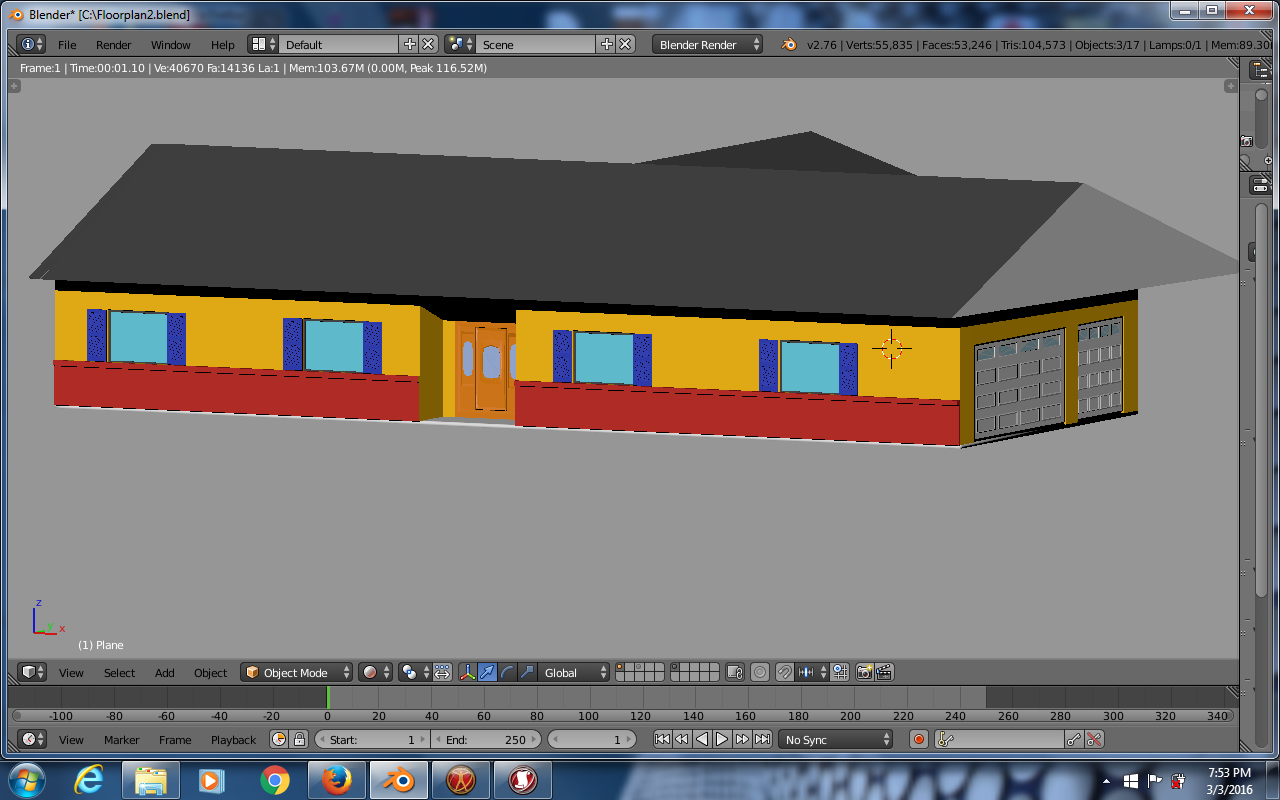
Task: Open the 3D View editor type selector
Action: [32, 672]
